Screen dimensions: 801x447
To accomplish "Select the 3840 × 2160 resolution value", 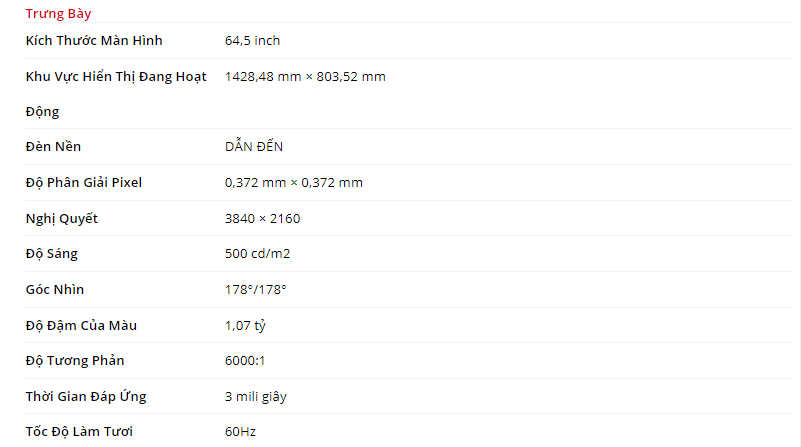I will point(263,219).
